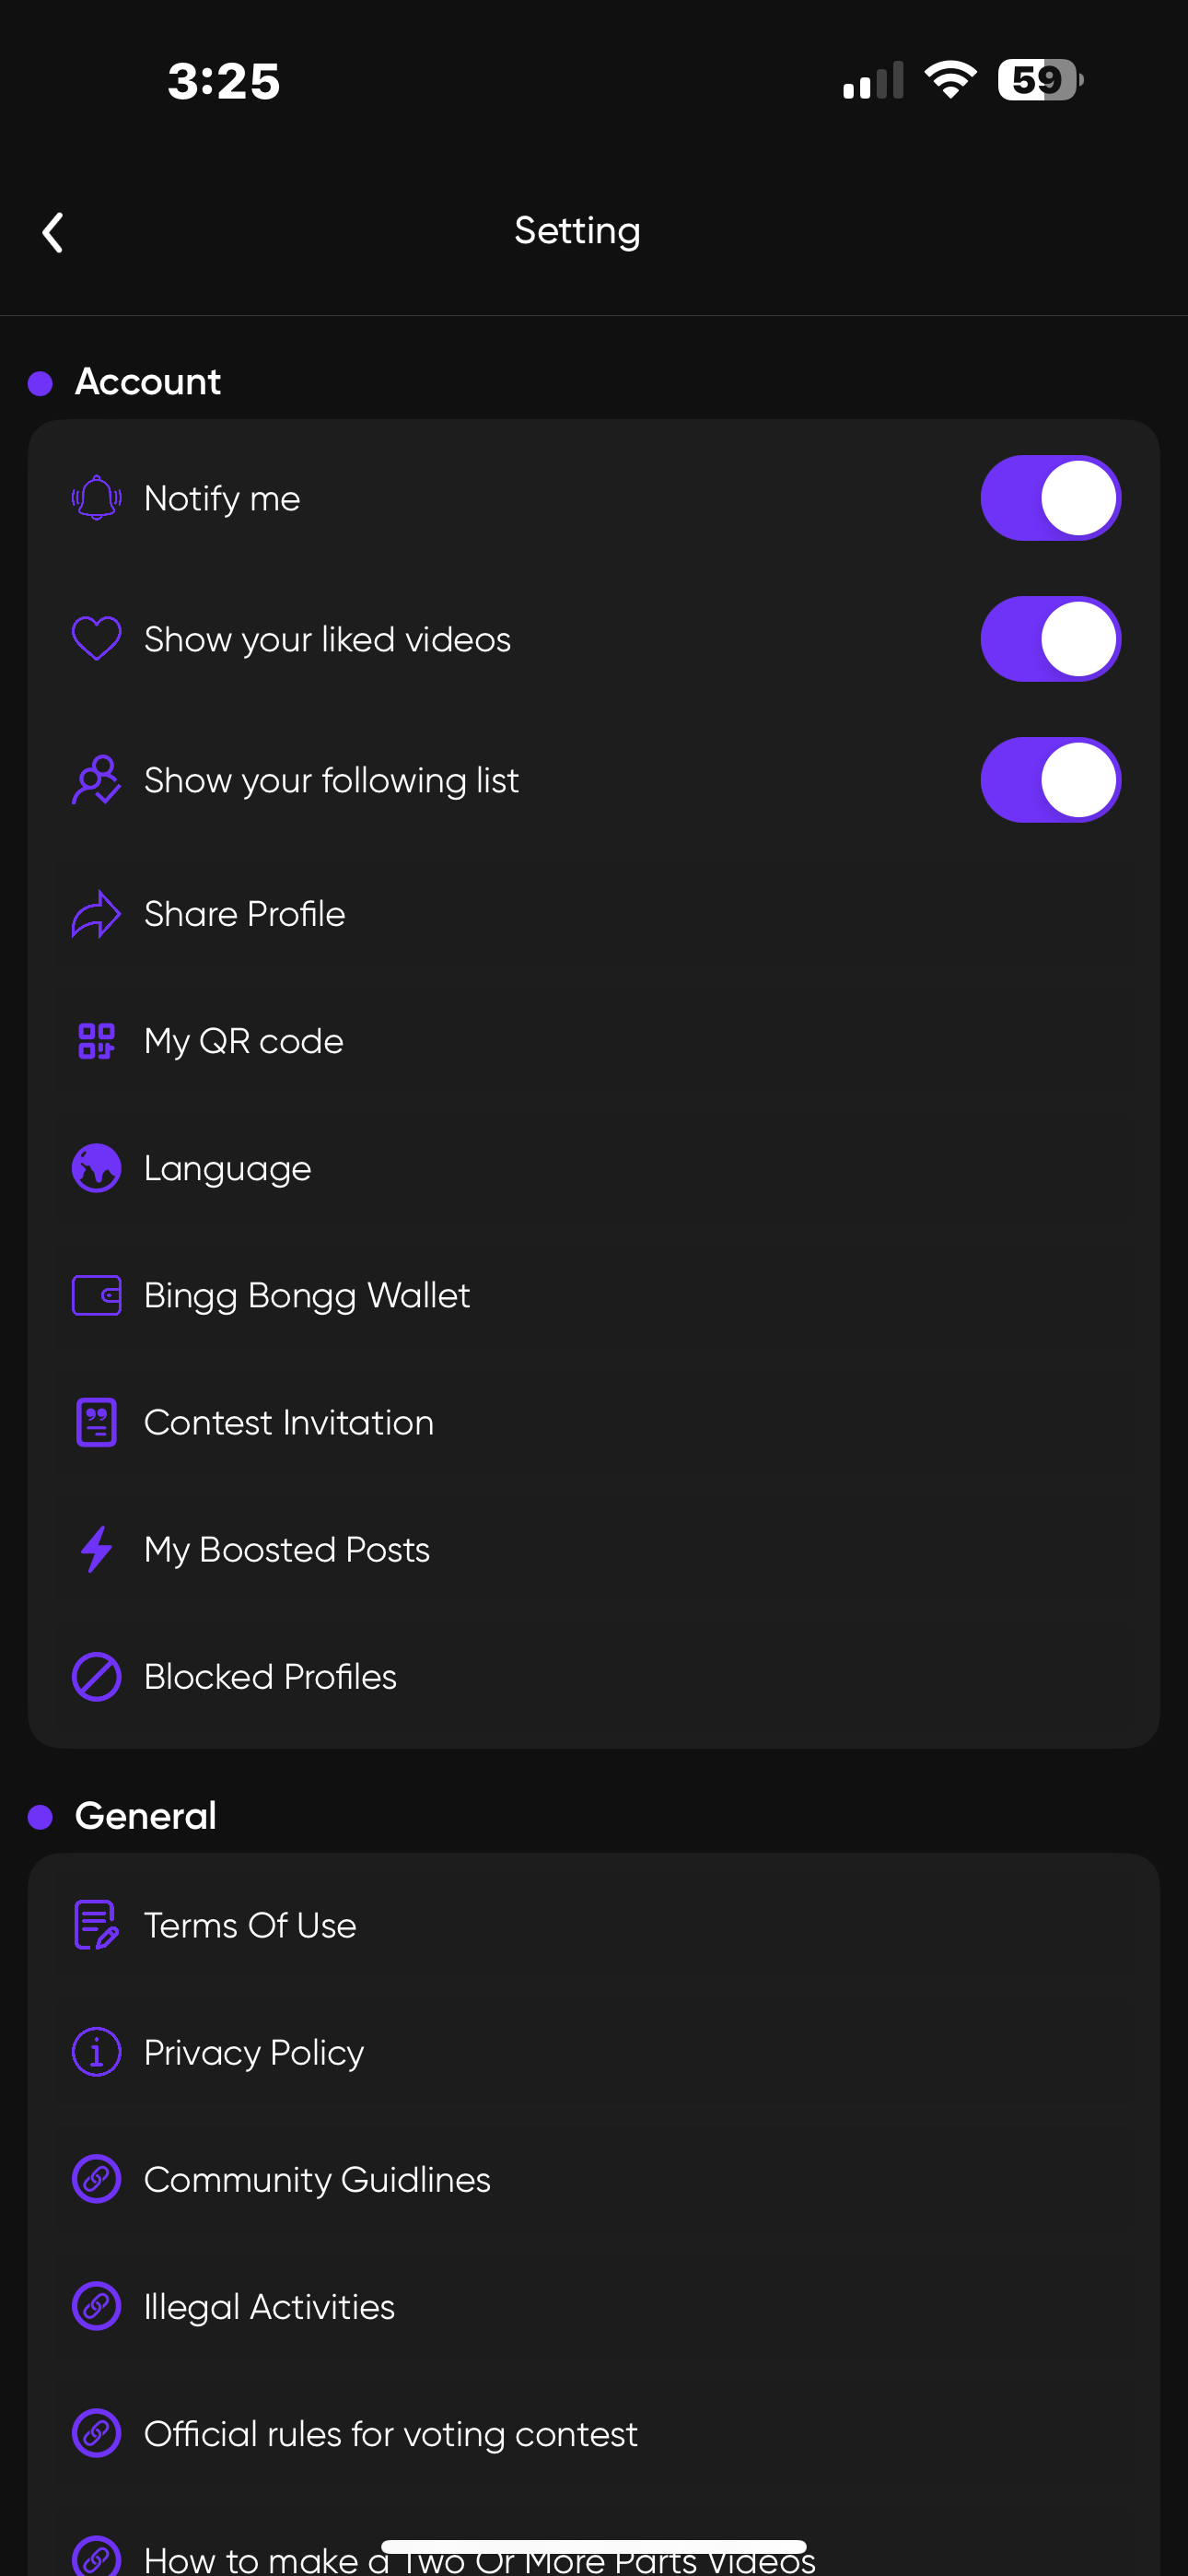
Task: Open Community Guidlines link
Action: click(317, 2179)
